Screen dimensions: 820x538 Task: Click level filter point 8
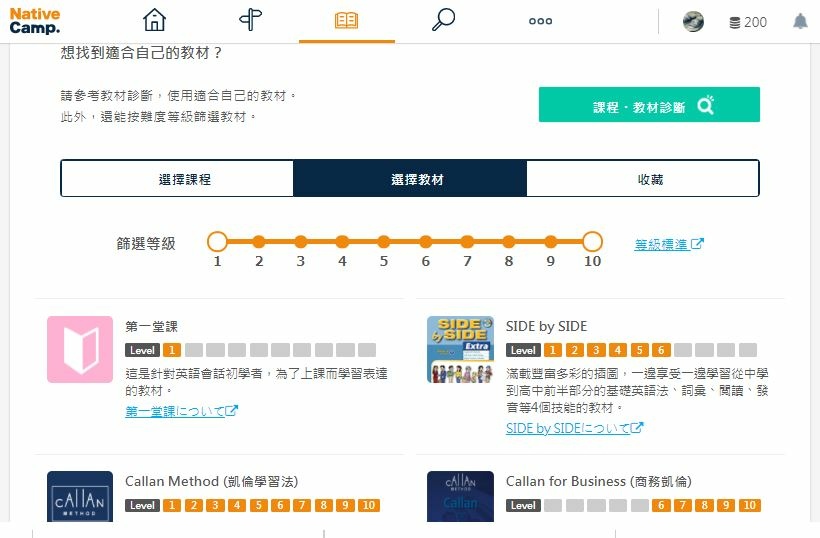(x=509, y=242)
